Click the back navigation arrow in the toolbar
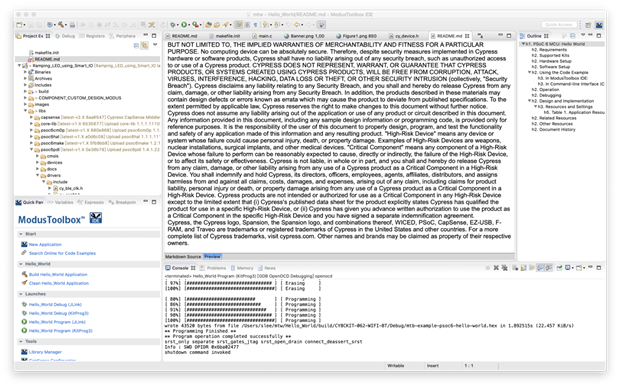Image resolution: width=619 pixels, height=387 pixels. coord(297,24)
